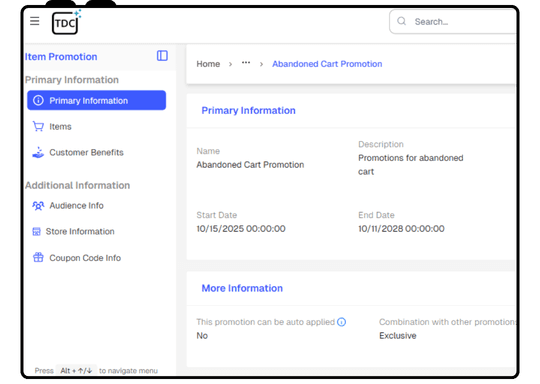This screenshot has width=540, height=384.
Task: Click start date 10/15/2025 00:00:00
Action: (x=241, y=229)
